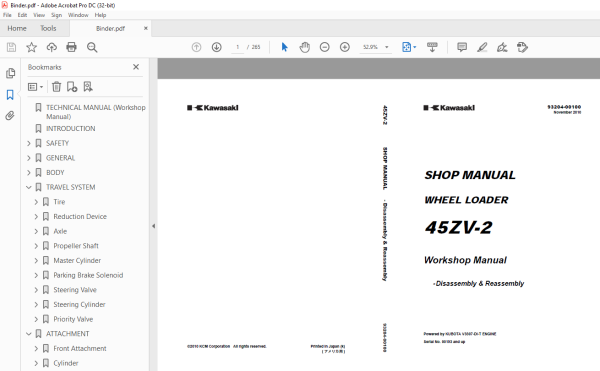The height and width of the screenshot is (371, 600).
Task: Open the zoom level dropdown arrow
Action: point(386,47)
